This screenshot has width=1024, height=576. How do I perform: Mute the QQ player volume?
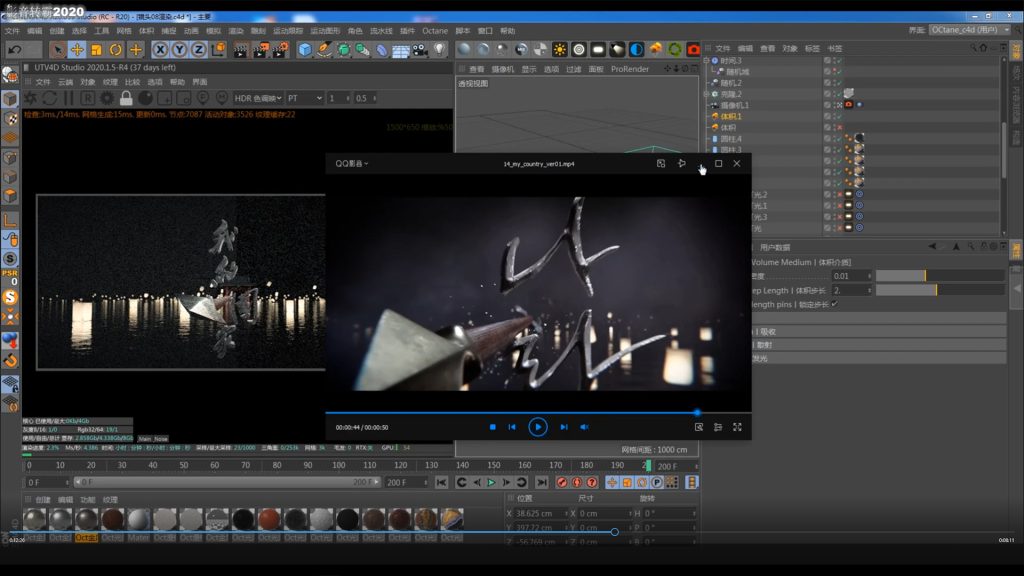click(x=585, y=427)
